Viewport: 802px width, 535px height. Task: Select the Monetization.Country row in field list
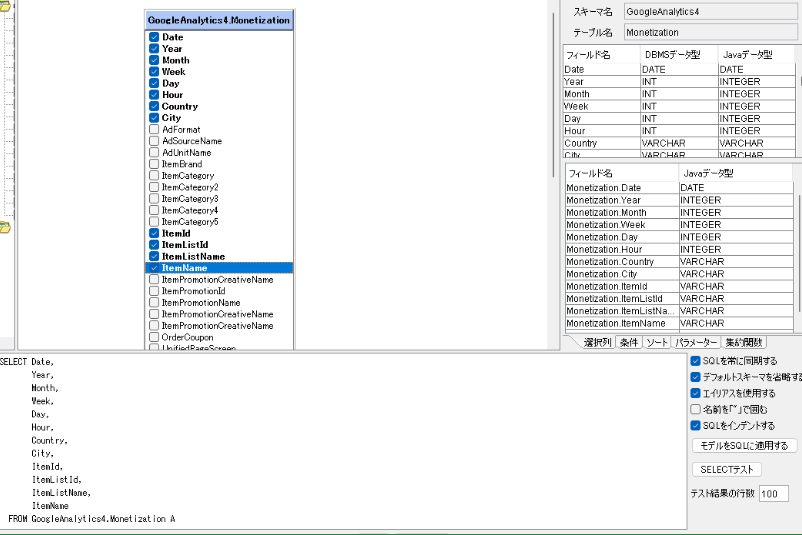tap(622, 261)
